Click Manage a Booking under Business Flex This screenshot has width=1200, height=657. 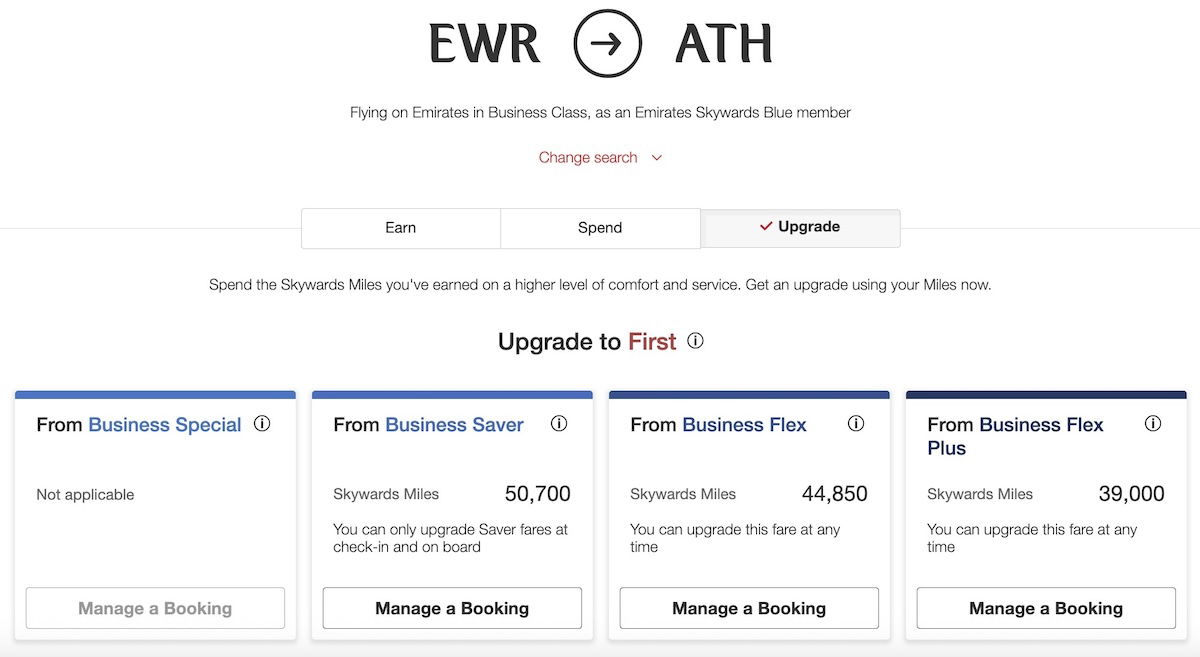click(x=749, y=608)
